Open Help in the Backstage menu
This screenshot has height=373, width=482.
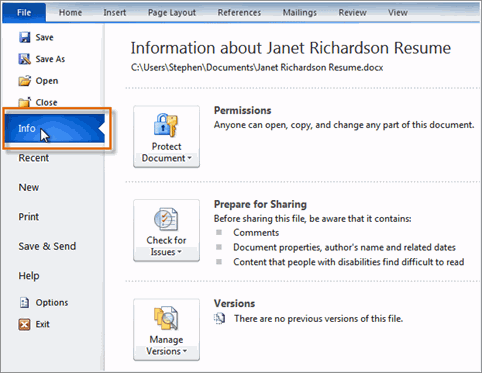pos(29,276)
